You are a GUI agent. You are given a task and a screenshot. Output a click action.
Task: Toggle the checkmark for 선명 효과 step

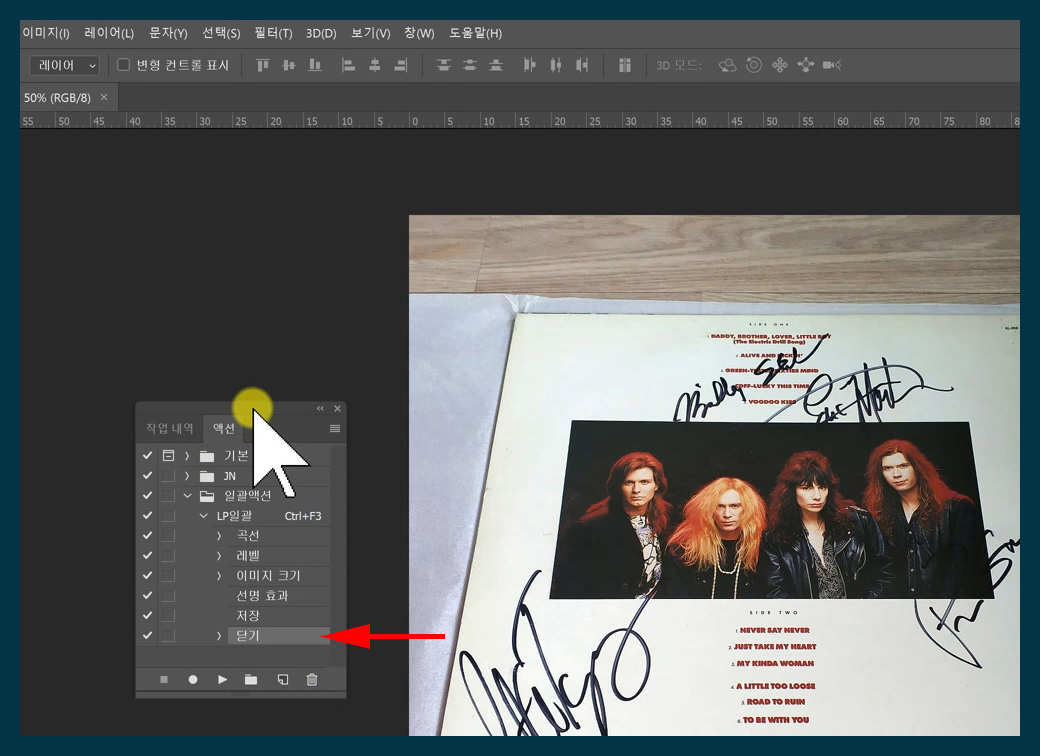pyautogui.click(x=147, y=596)
